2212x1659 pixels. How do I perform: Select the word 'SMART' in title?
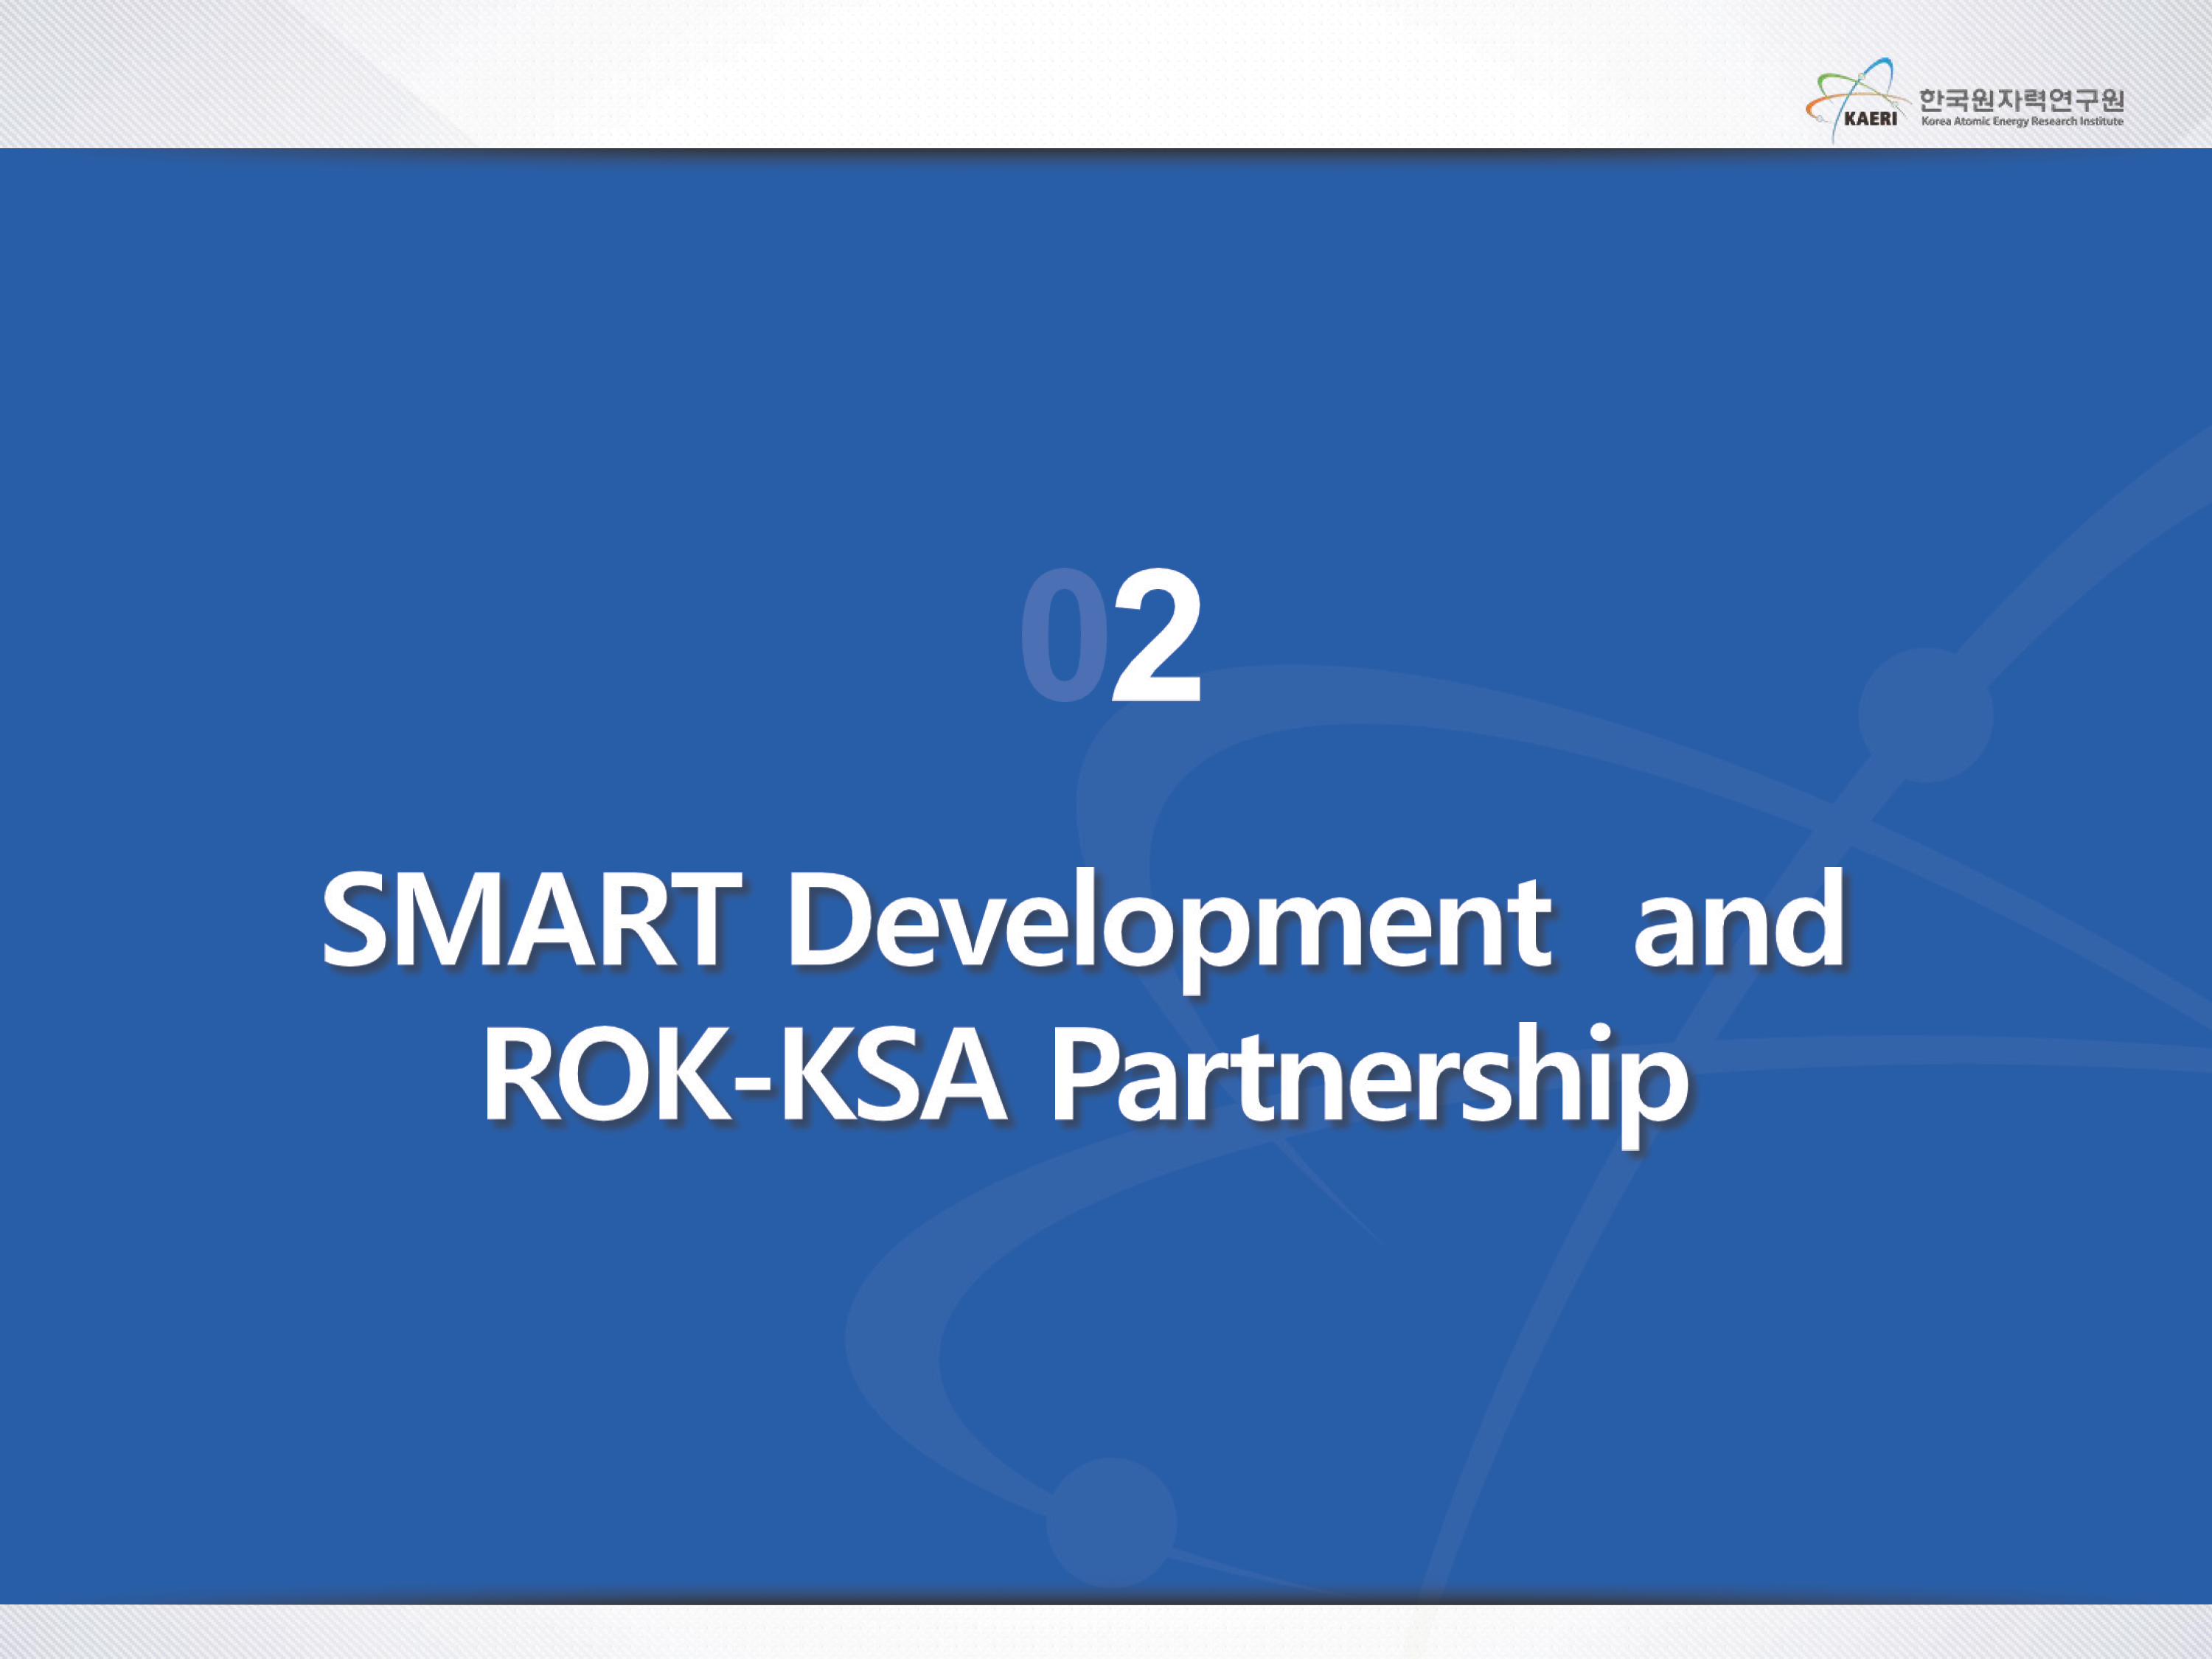pyautogui.click(x=532, y=920)
